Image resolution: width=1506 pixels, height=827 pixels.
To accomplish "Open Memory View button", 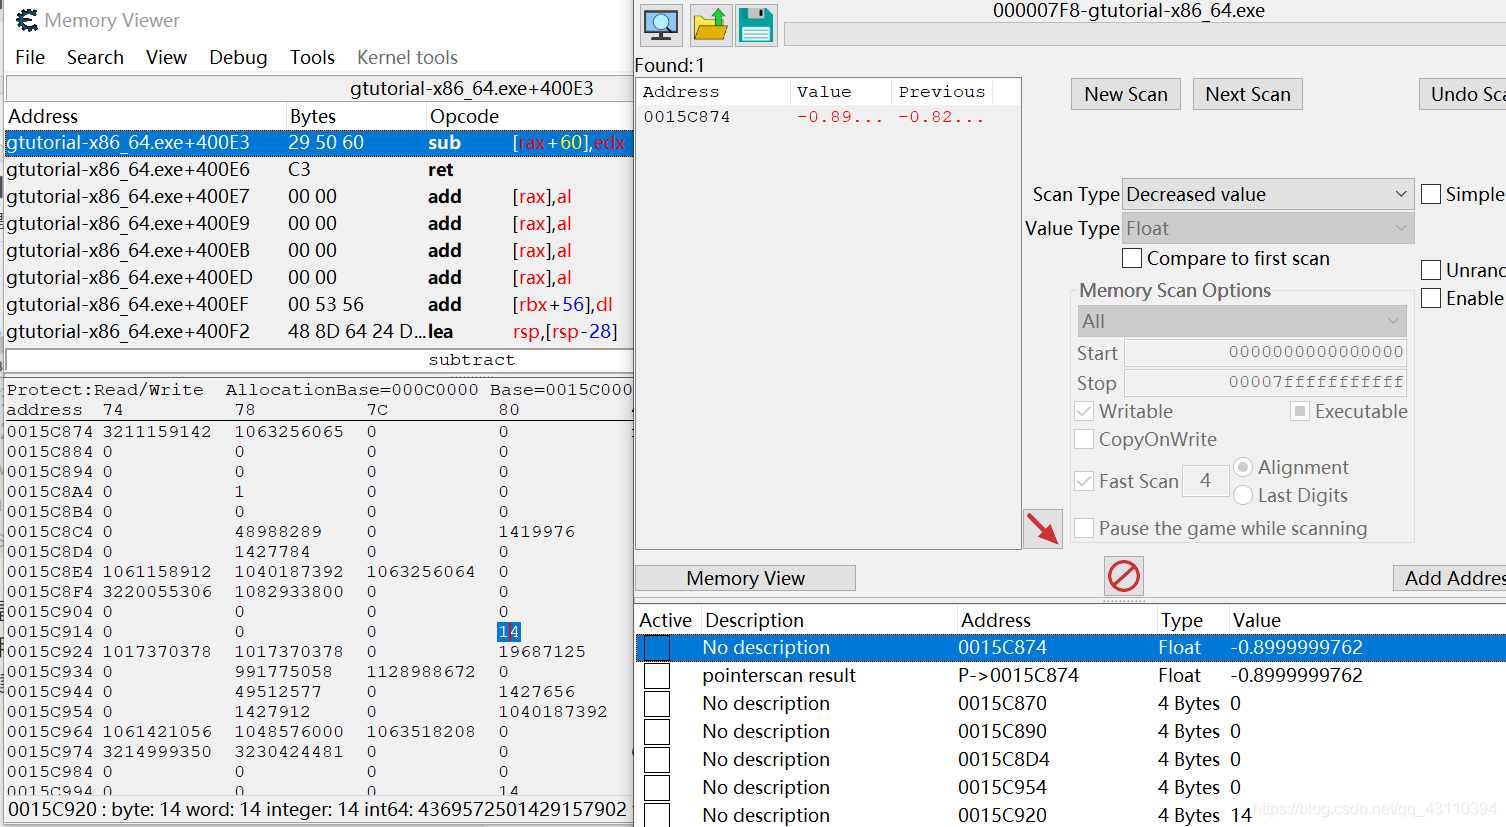I will [745, 578].
